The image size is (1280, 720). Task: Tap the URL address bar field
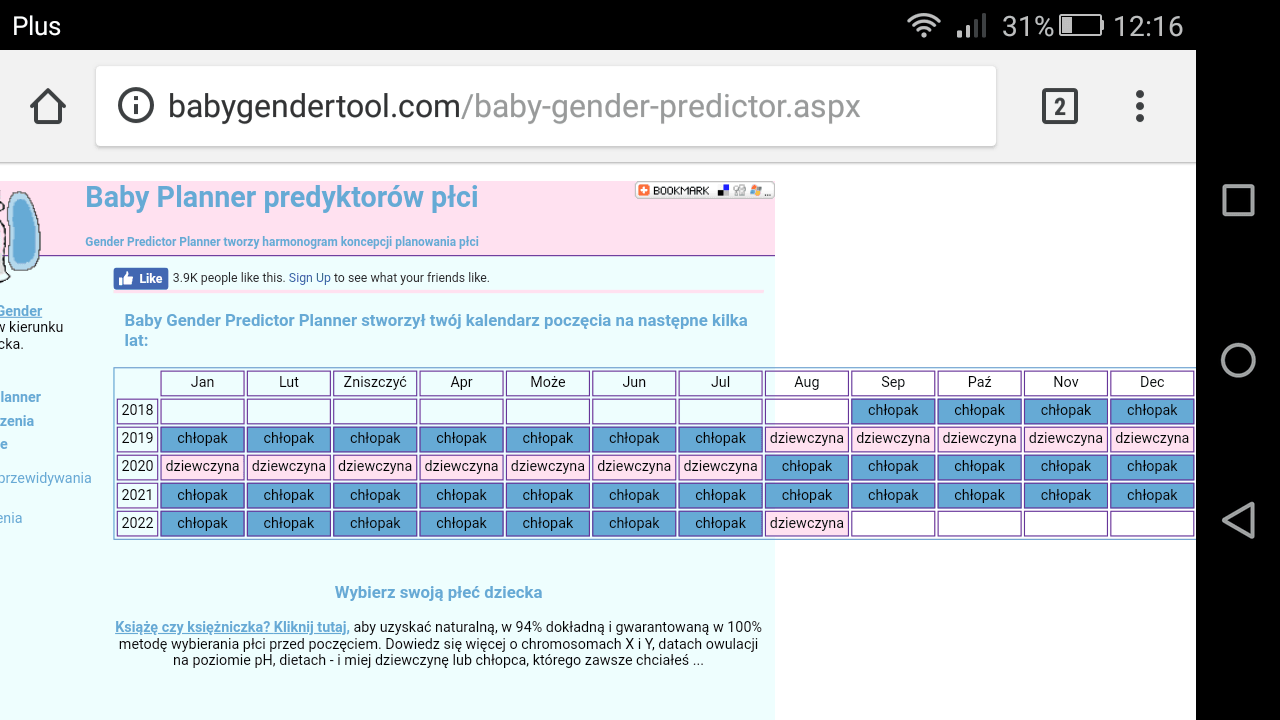(x=560, y=106)
